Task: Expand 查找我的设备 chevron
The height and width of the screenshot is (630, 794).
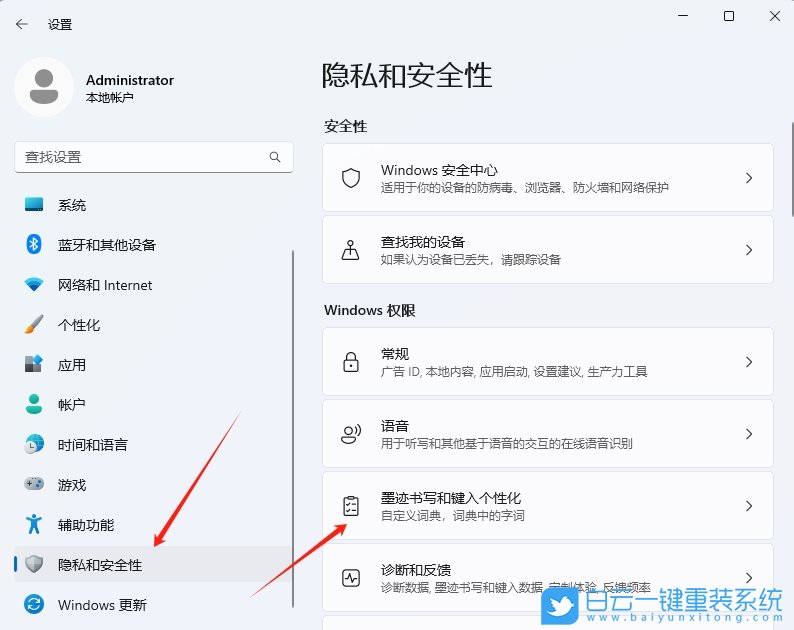Action: (x=749, y=250)
